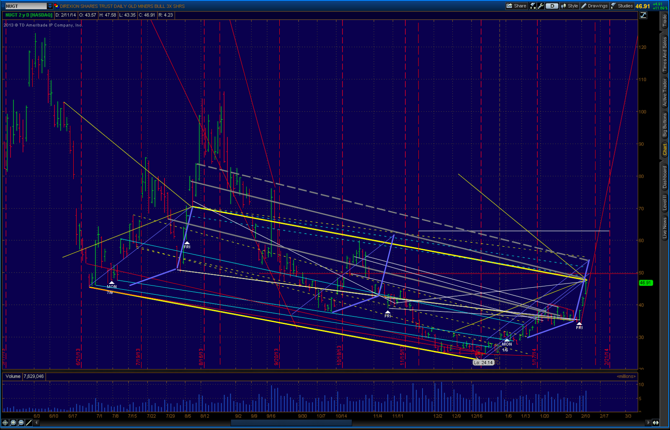Open the Times And Sales sidebar tab
This screenshot has height=430, width=670.
[665, 54]
